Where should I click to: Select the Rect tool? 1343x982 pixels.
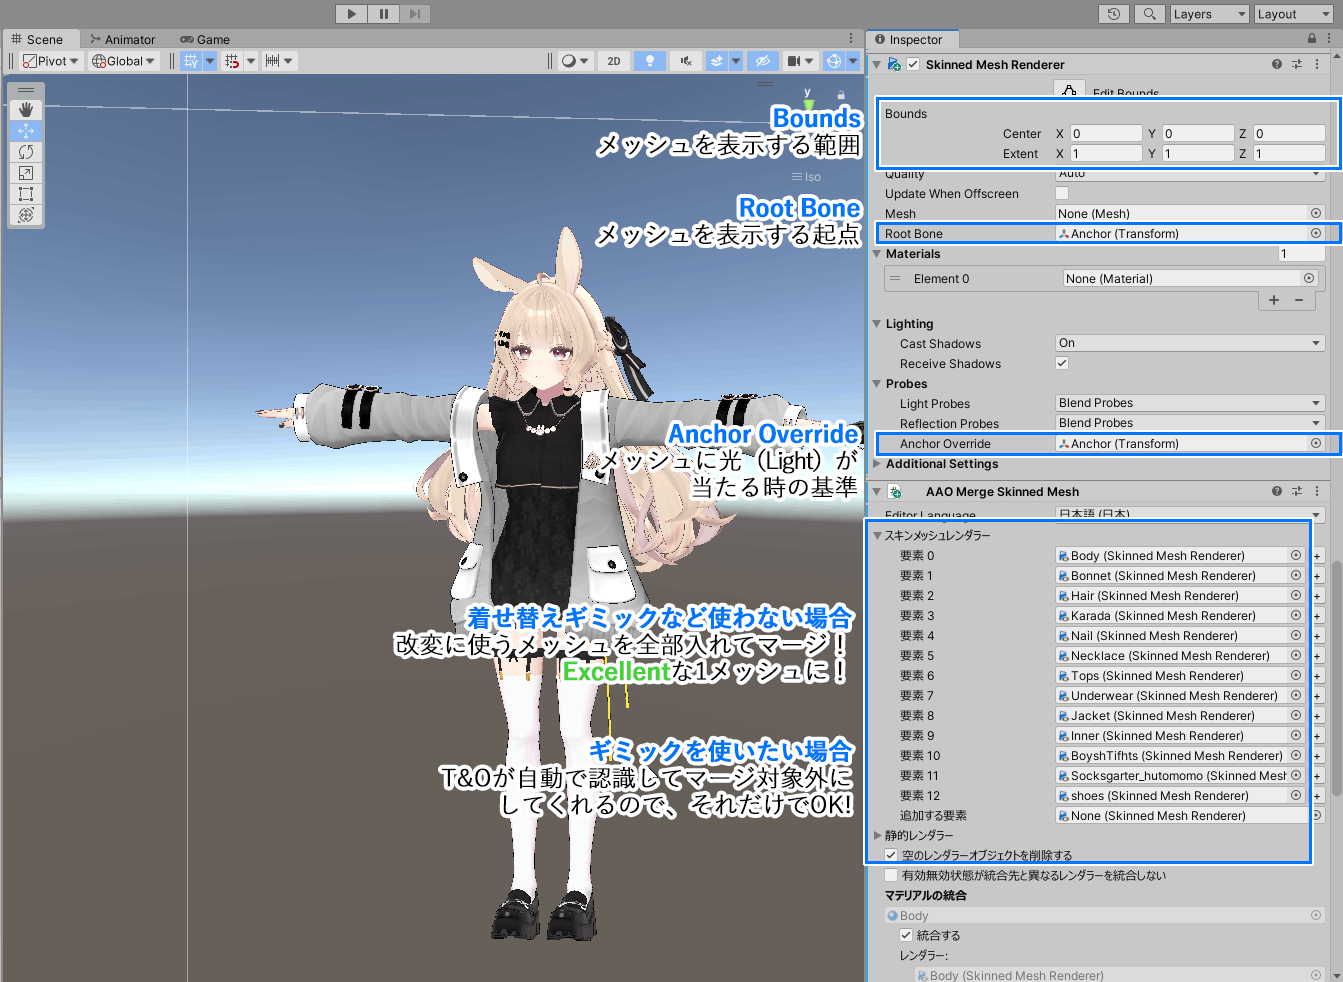pyautogui.click(x=26, y=194)
